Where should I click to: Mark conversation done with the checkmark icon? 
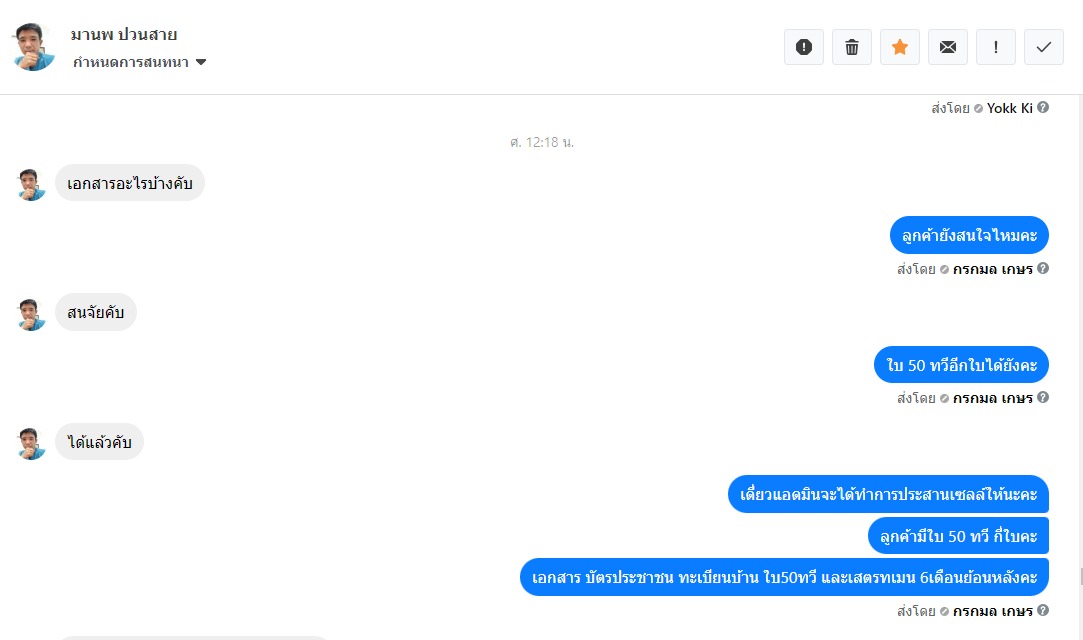click(x=1044, y=47)
